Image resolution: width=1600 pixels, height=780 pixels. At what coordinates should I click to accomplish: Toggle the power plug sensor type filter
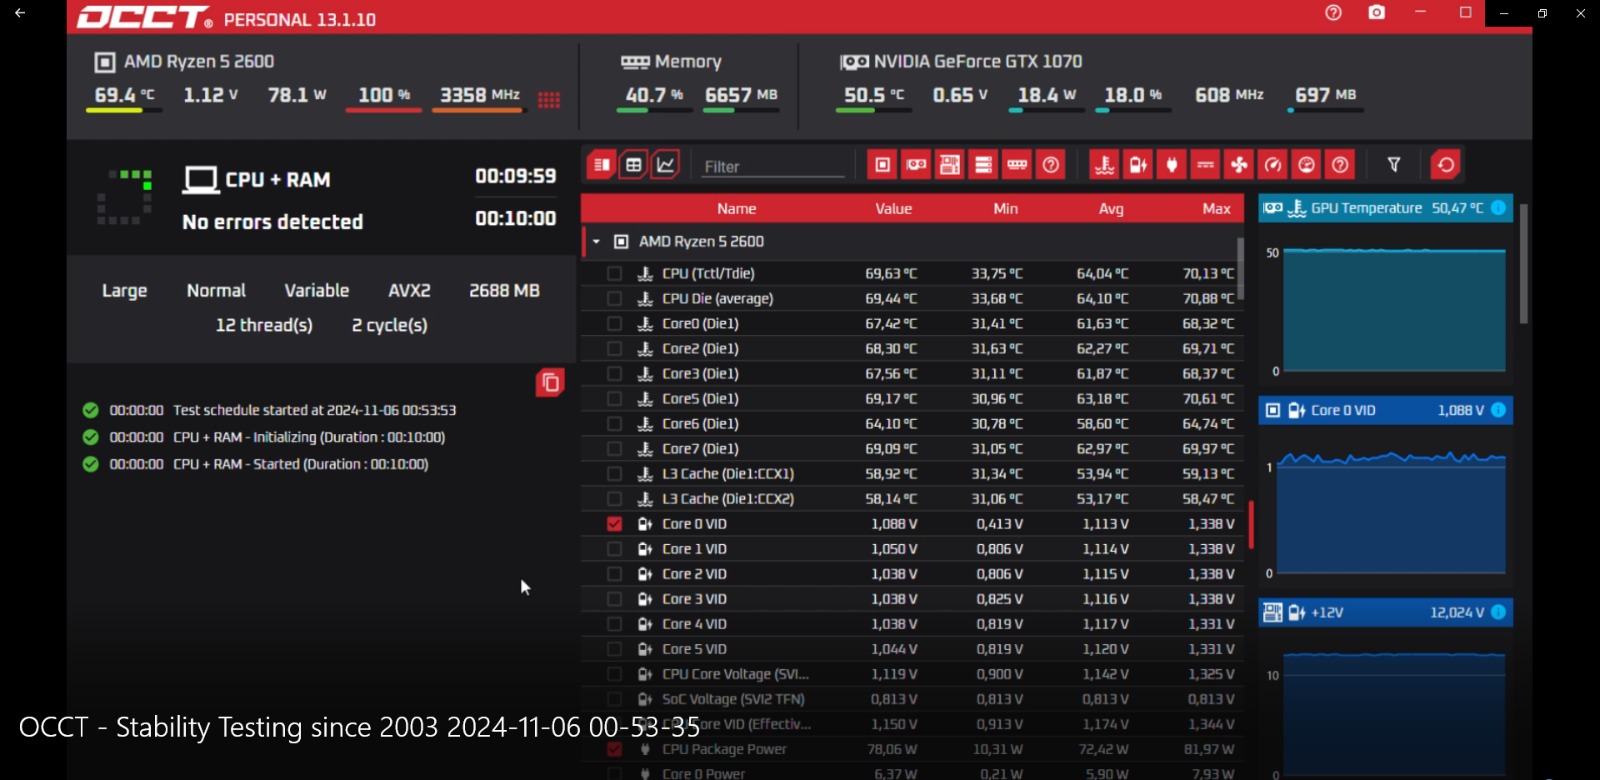pyautogui.click(x=1172, y=165)
